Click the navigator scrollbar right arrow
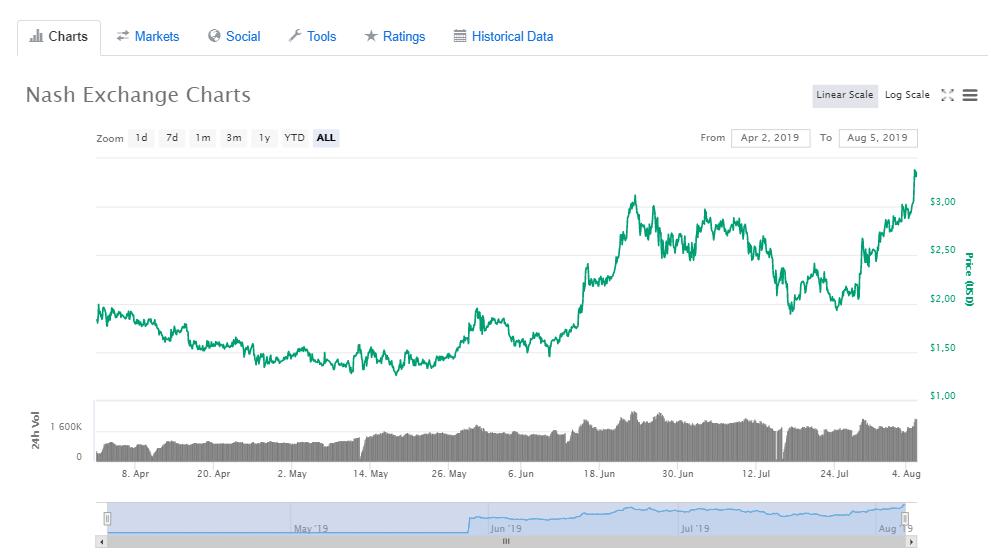 pyautogui.click(x=911, y=541)
